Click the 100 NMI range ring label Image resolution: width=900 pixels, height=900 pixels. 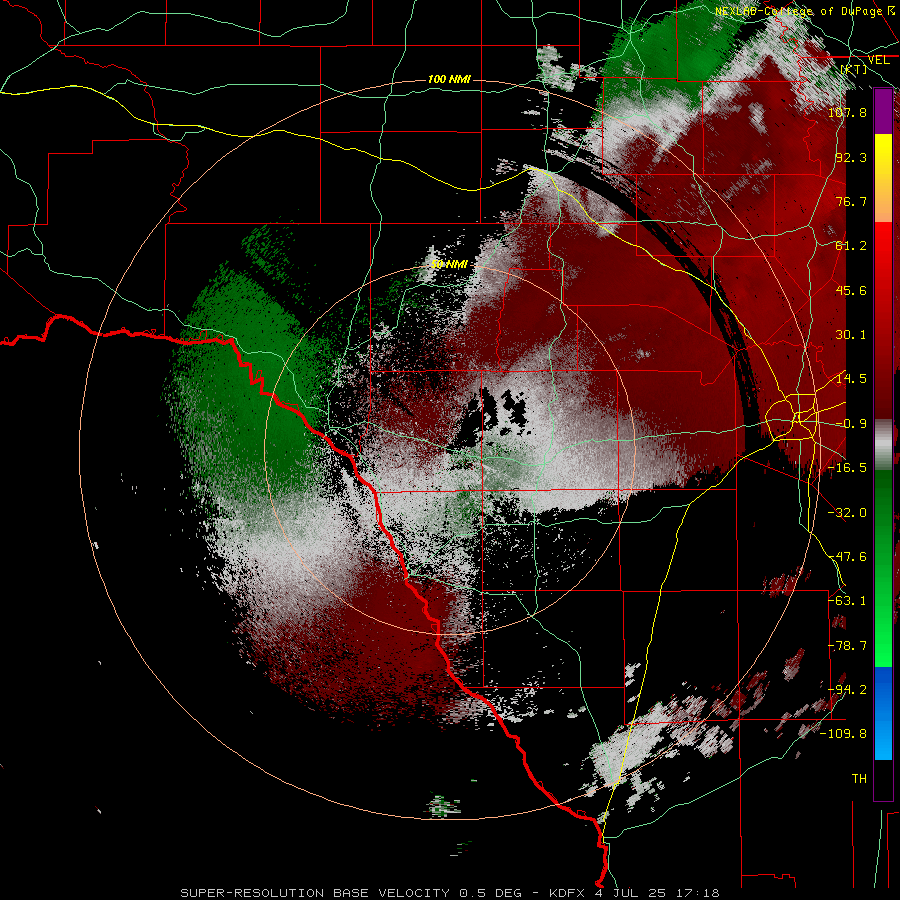click(449, 79)
